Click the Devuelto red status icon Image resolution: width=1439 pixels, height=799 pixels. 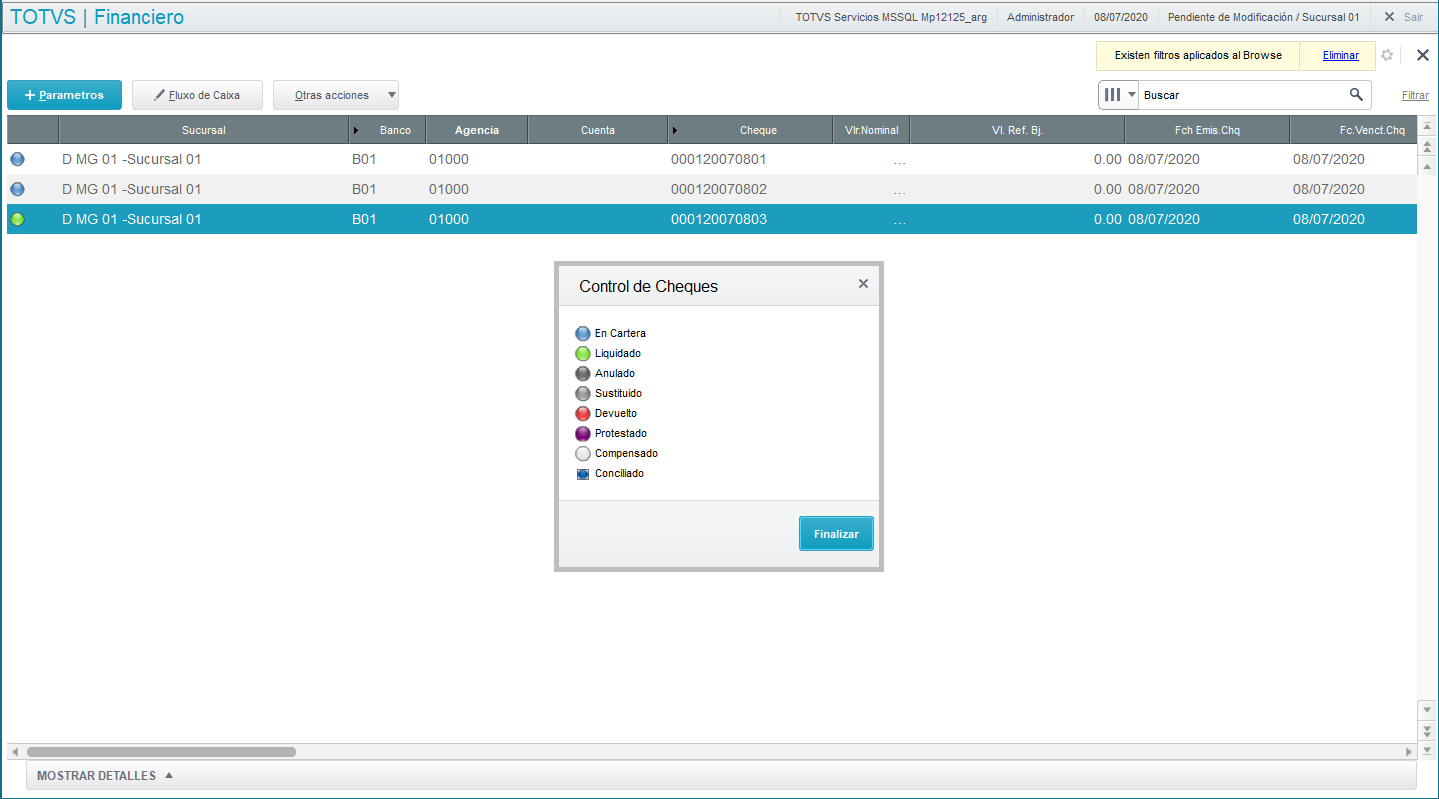tap(583, 414)
